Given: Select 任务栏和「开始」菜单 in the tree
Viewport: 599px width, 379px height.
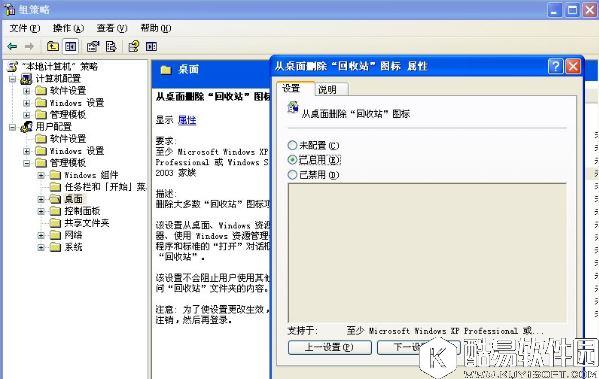Looking at the screenshot, I should 105,187.
